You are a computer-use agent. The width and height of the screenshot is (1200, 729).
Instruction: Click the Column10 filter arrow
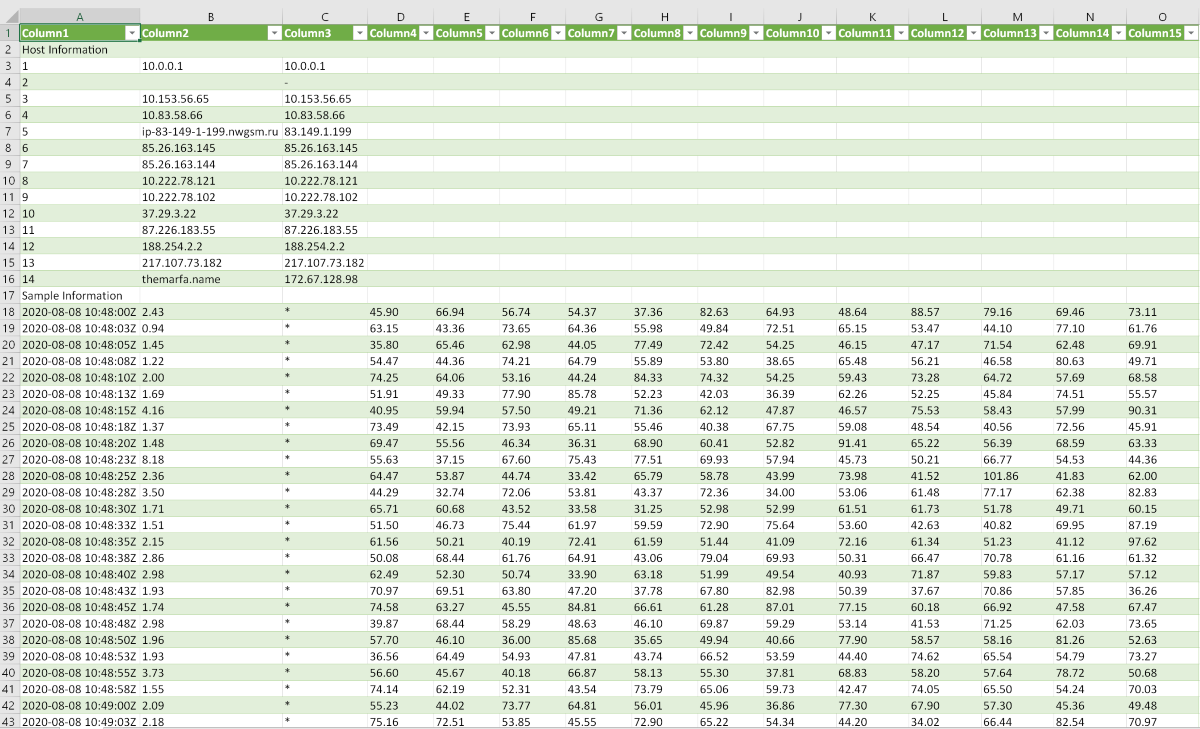click(827, 33)
